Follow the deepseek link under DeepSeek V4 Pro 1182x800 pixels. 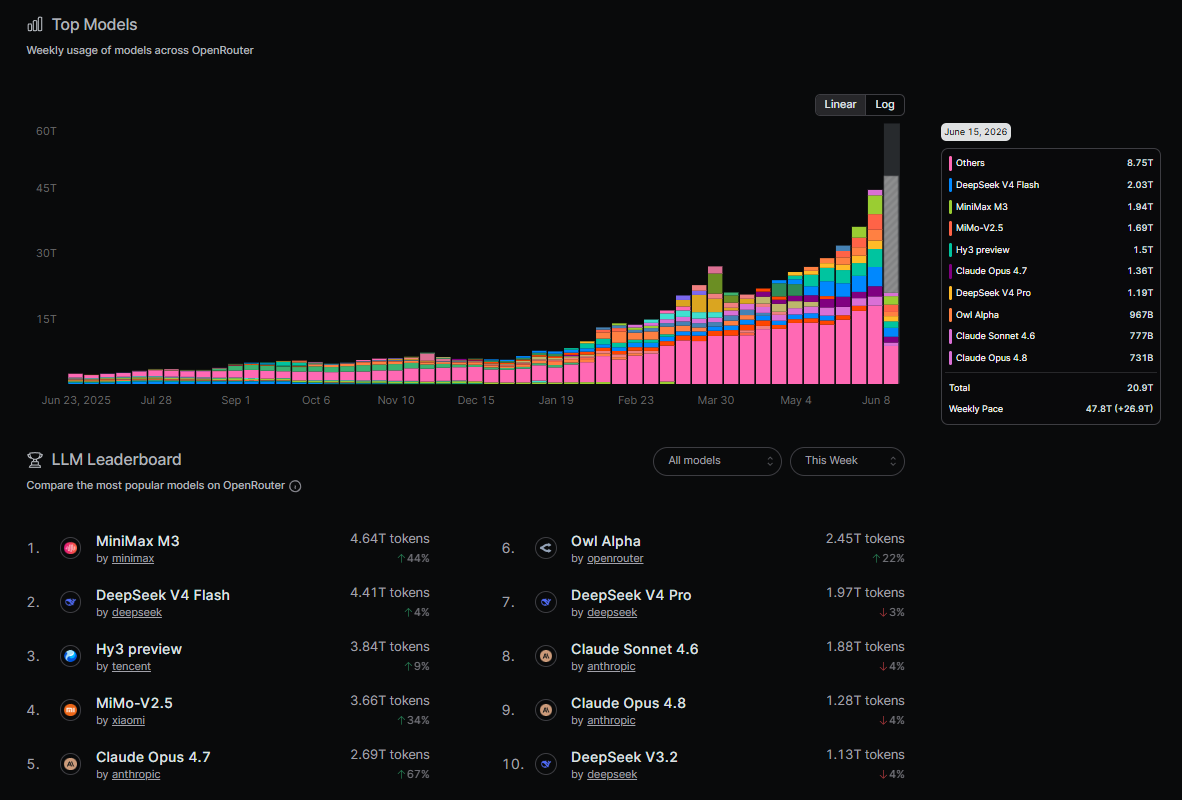[611, 613]
